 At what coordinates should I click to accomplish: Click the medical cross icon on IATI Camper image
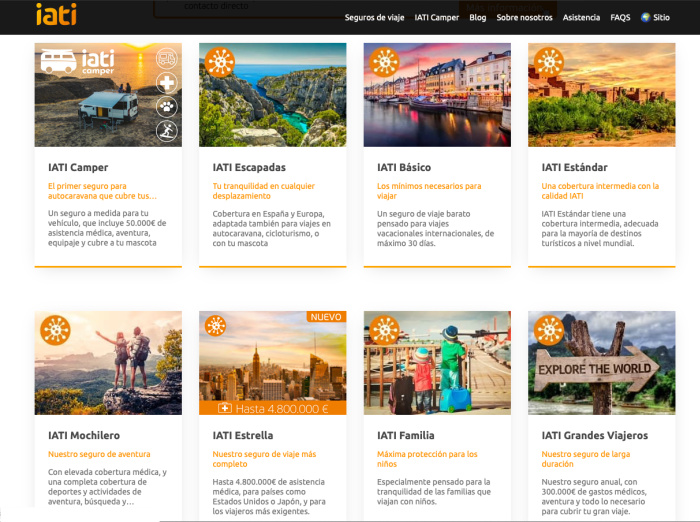167,83
